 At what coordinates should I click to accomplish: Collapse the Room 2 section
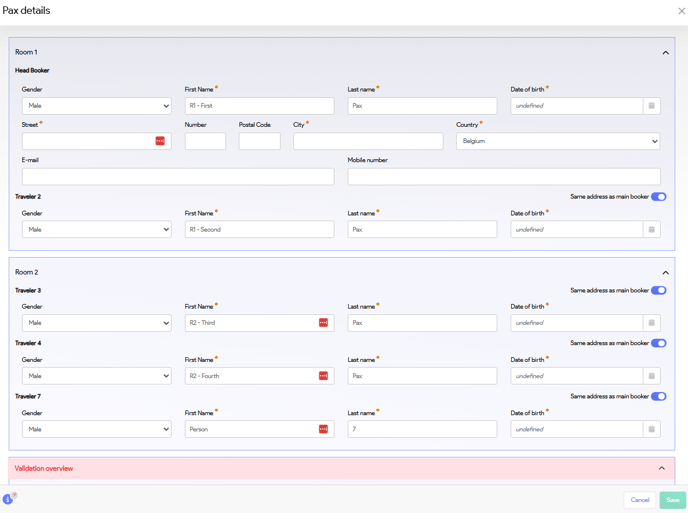click(665, 273)
